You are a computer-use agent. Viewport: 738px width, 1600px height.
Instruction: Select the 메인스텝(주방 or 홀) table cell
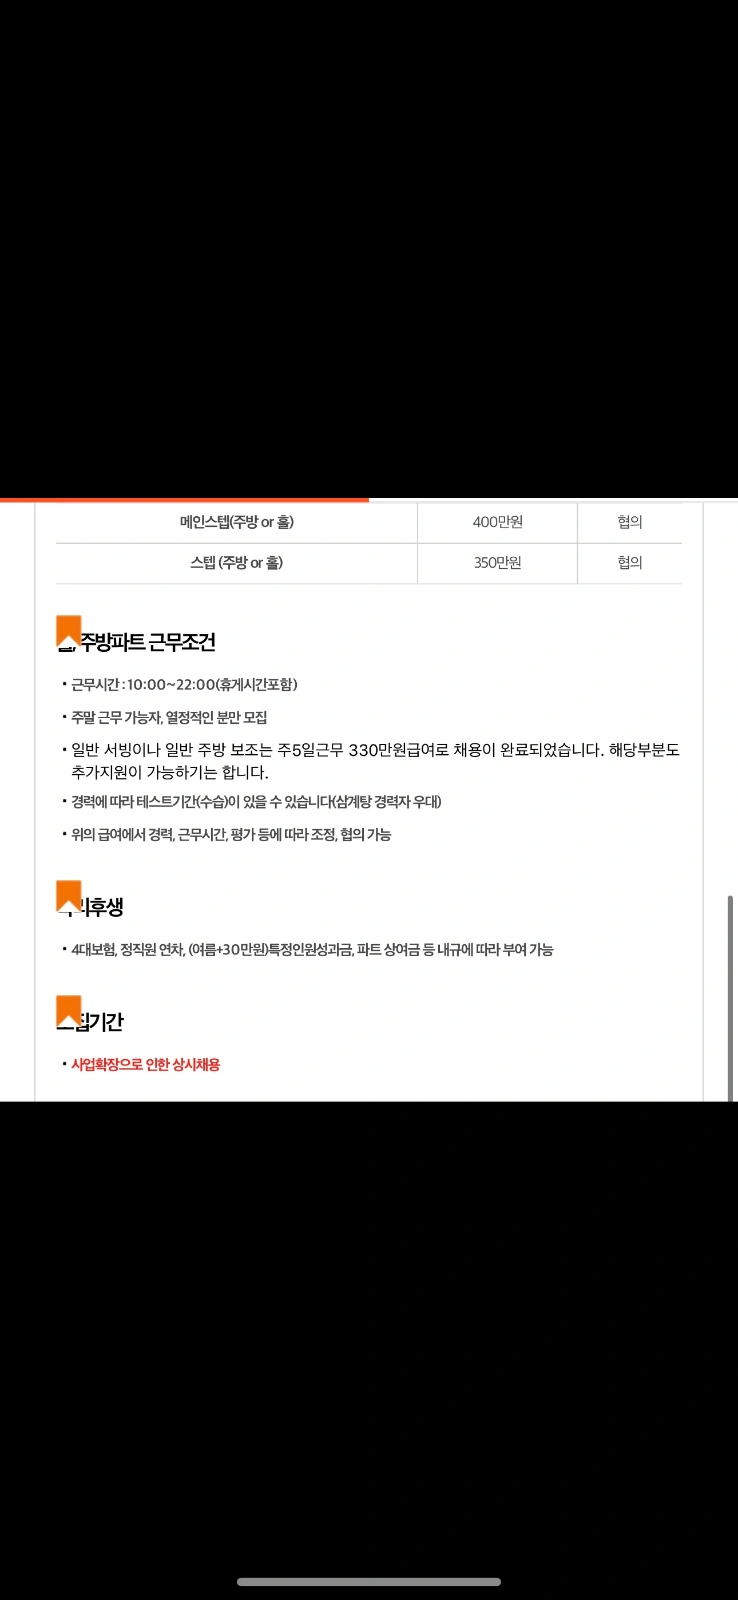(236, 522)
